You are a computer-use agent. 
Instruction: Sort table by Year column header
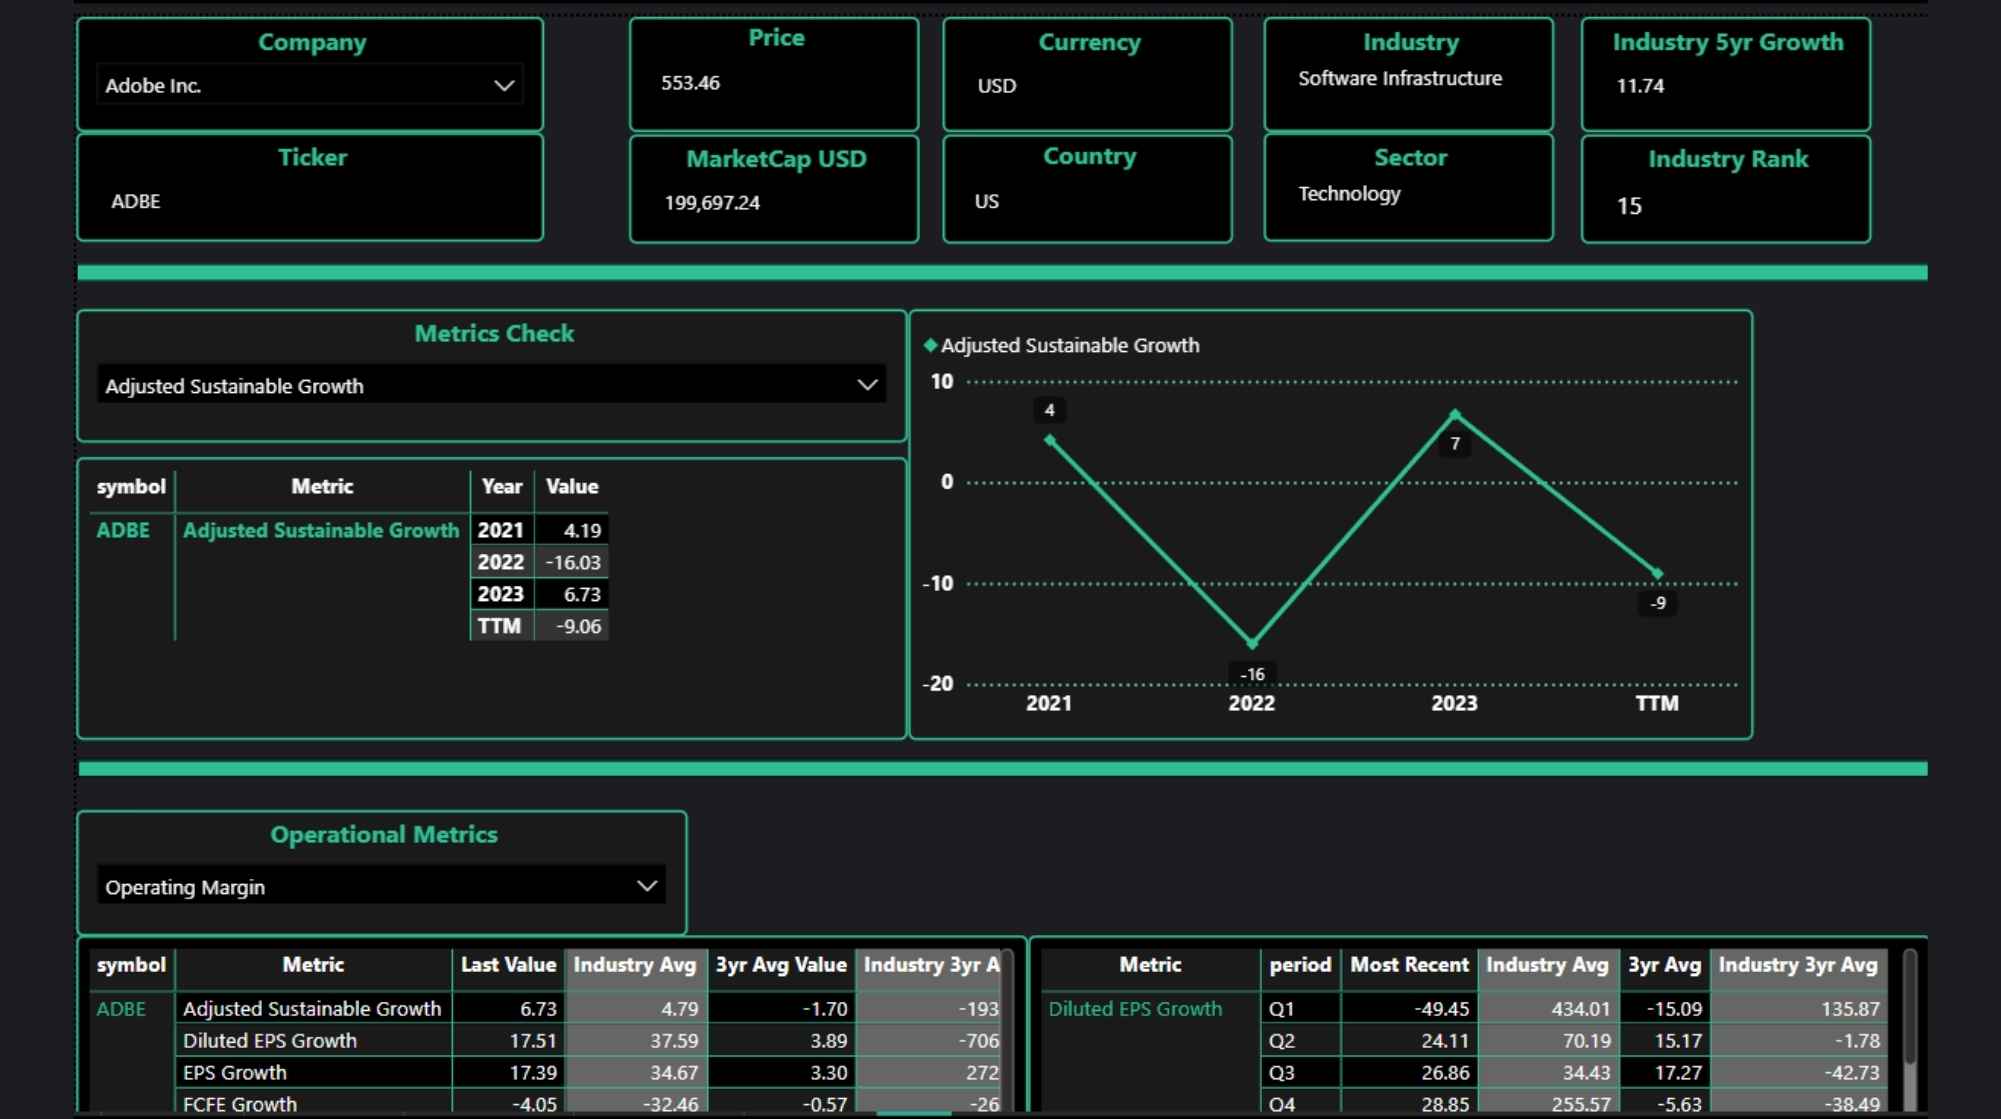pyautogui.click(x=501, y=487)
